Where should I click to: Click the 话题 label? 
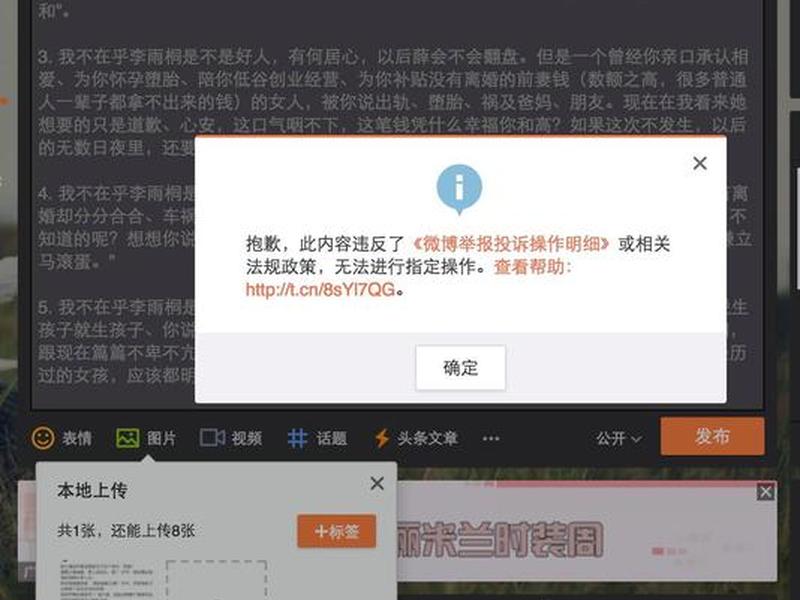click(332, 438)
